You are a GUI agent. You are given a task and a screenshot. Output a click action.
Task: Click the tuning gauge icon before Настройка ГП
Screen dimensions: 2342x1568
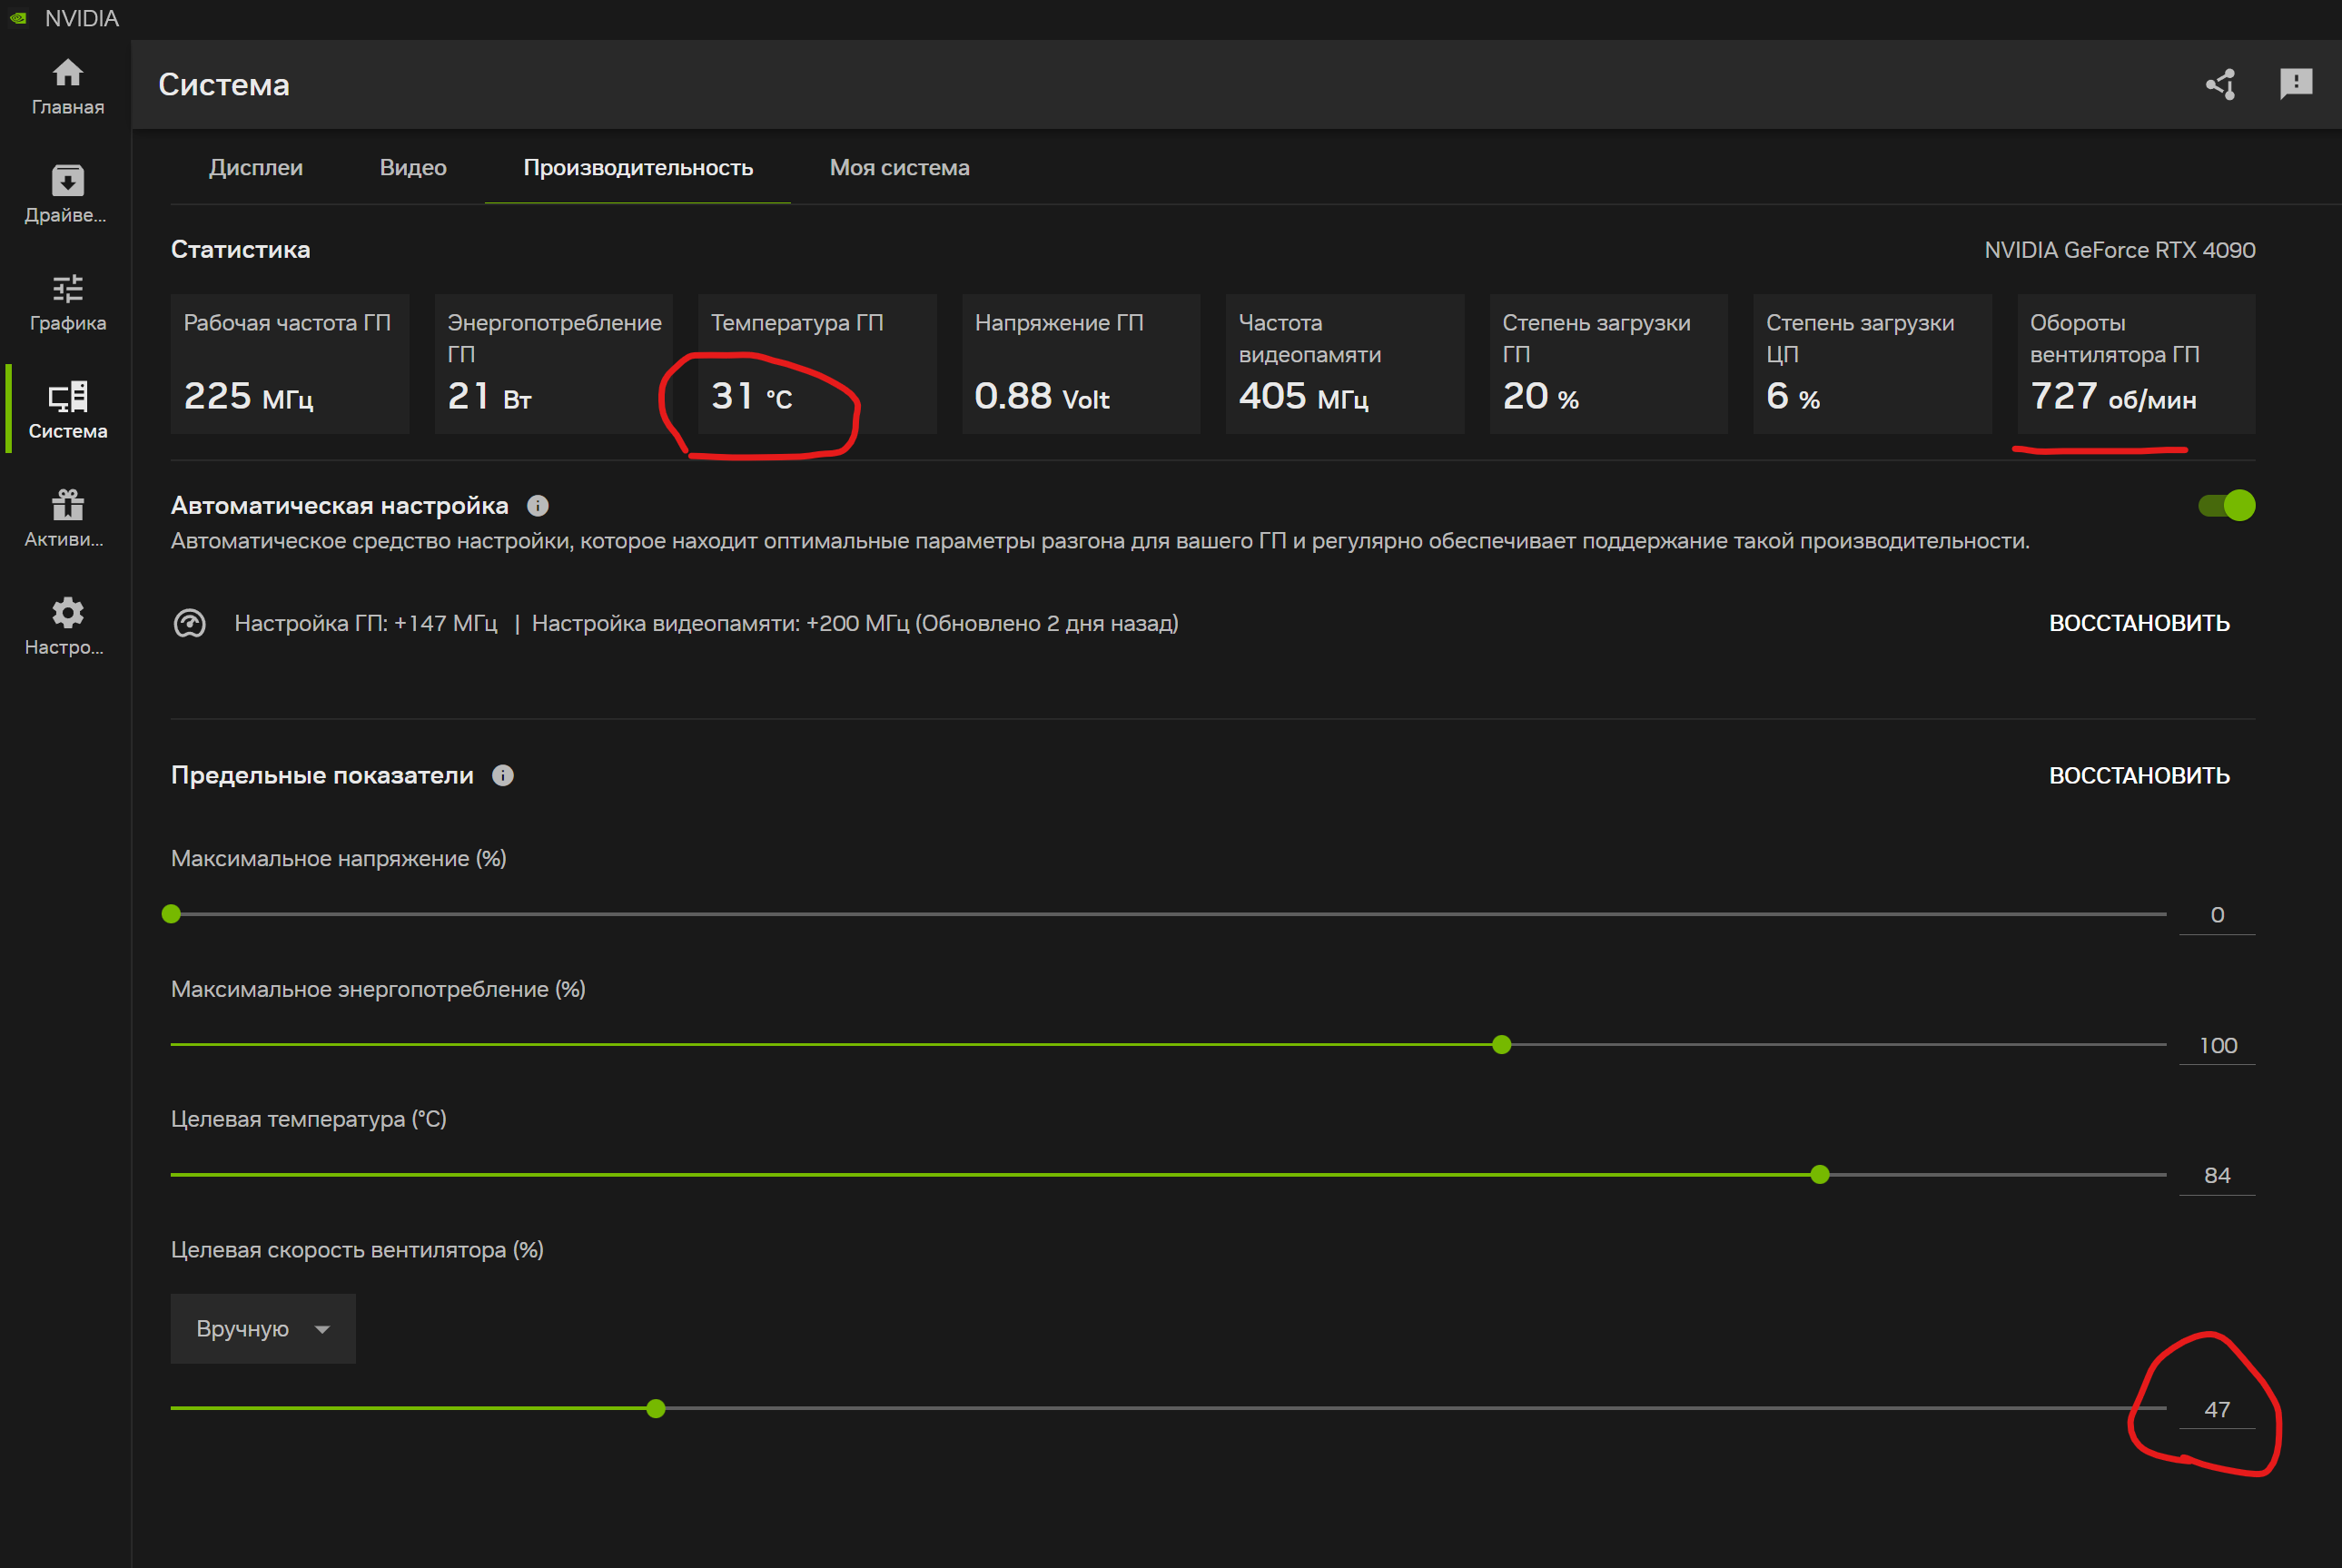coord(190,624)
